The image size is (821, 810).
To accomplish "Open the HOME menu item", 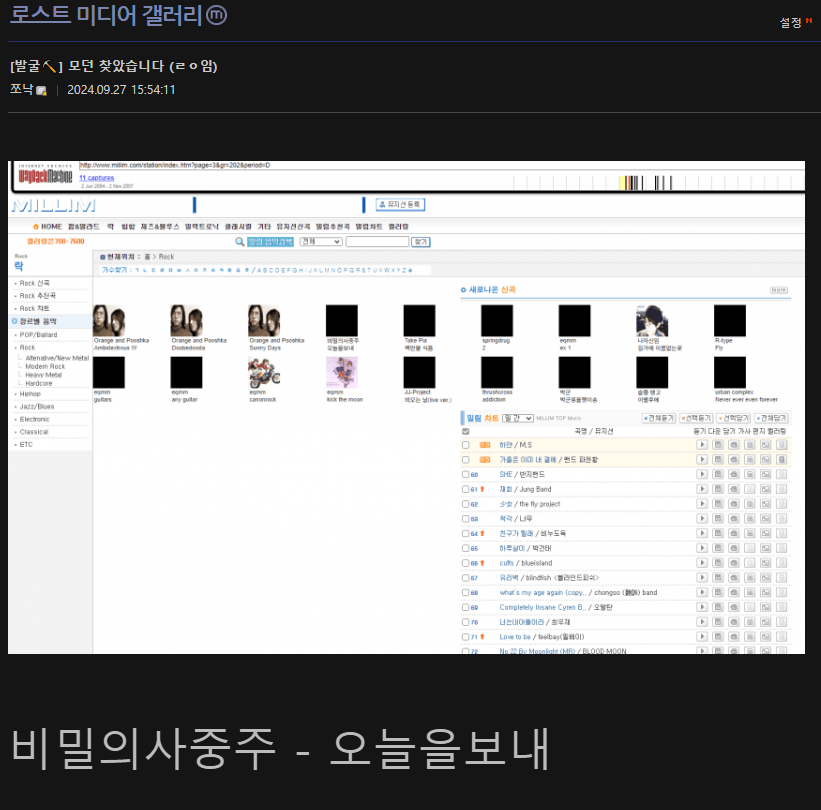I will coord(48,227).
